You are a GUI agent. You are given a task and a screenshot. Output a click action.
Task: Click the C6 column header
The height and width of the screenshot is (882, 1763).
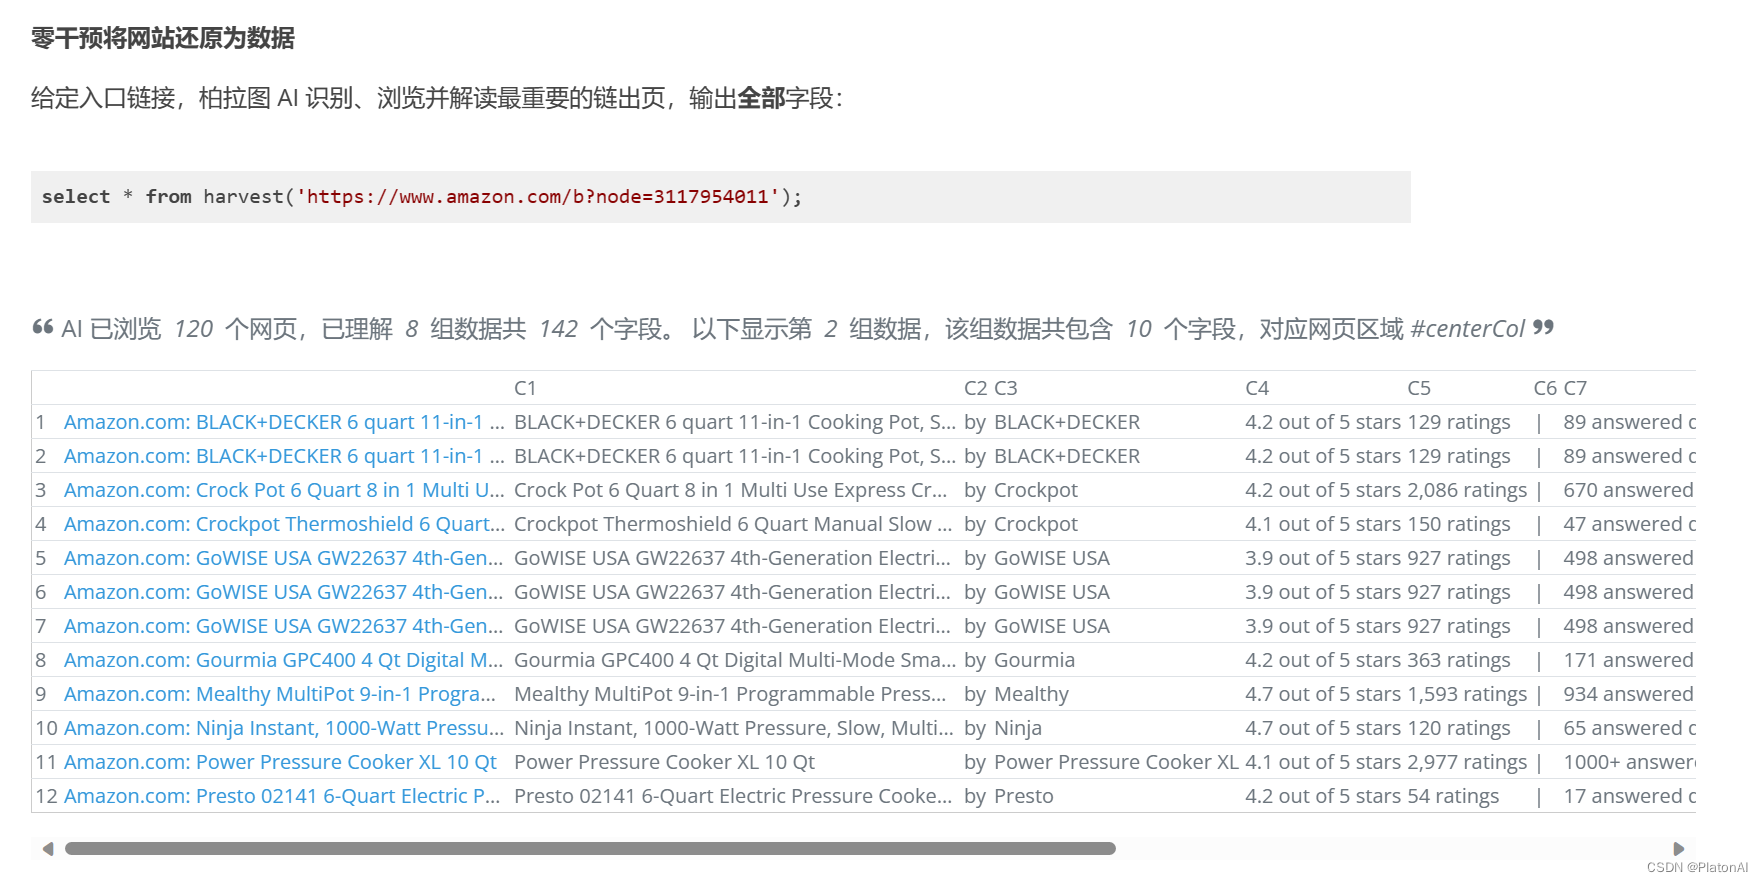[1545, 388]
